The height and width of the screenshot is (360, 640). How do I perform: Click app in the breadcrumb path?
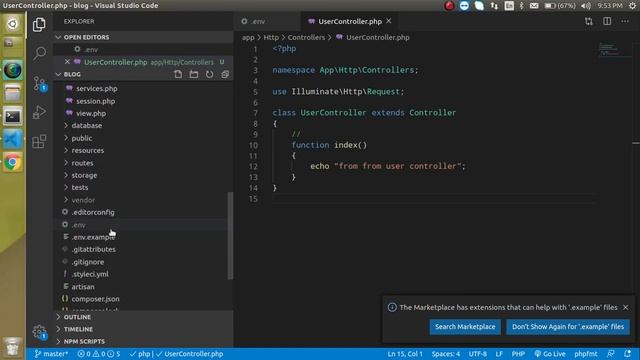[248, 37]
